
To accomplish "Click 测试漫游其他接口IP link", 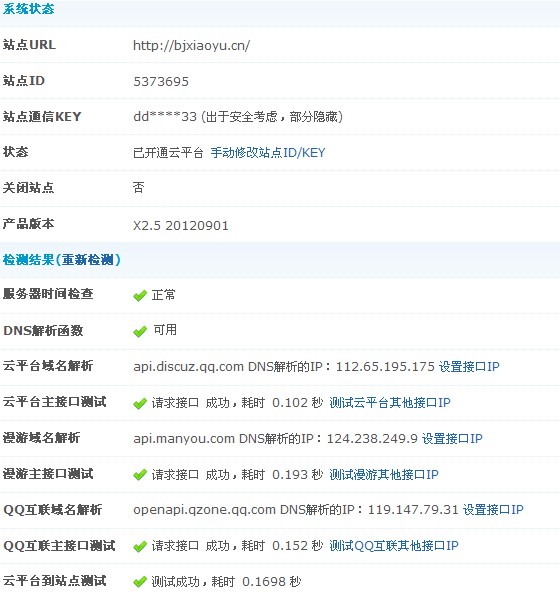I will 384,474.
